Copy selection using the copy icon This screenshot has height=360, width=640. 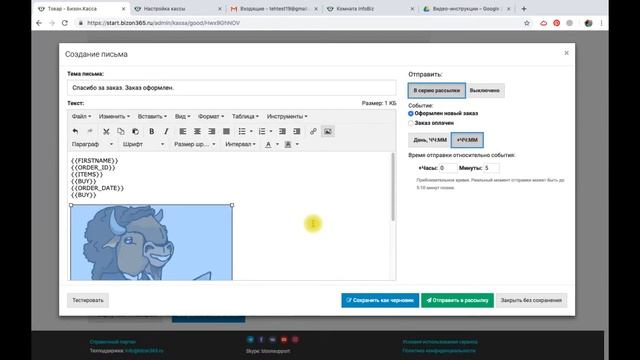(121, 131)
